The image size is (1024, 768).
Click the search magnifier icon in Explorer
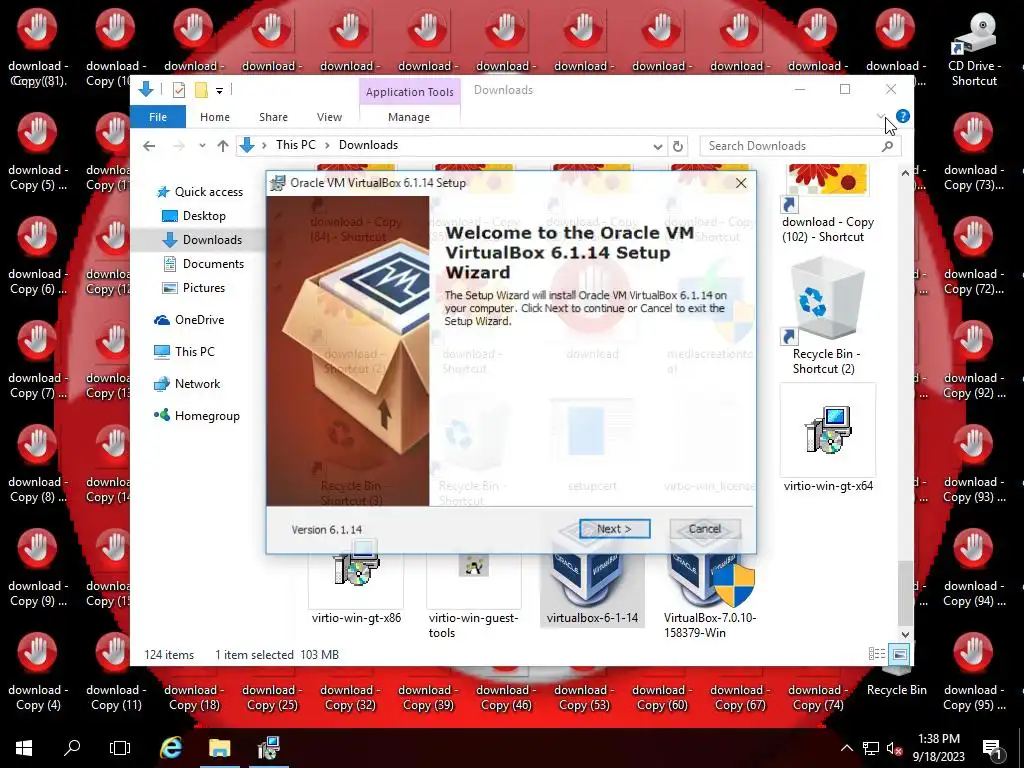[887, 146]
